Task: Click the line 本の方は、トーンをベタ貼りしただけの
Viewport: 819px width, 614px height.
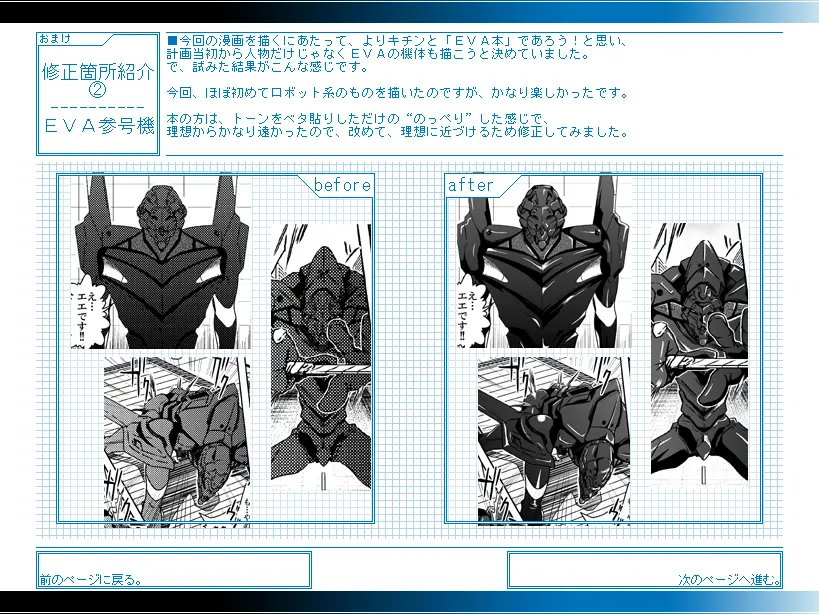Action: coord(358,119)
